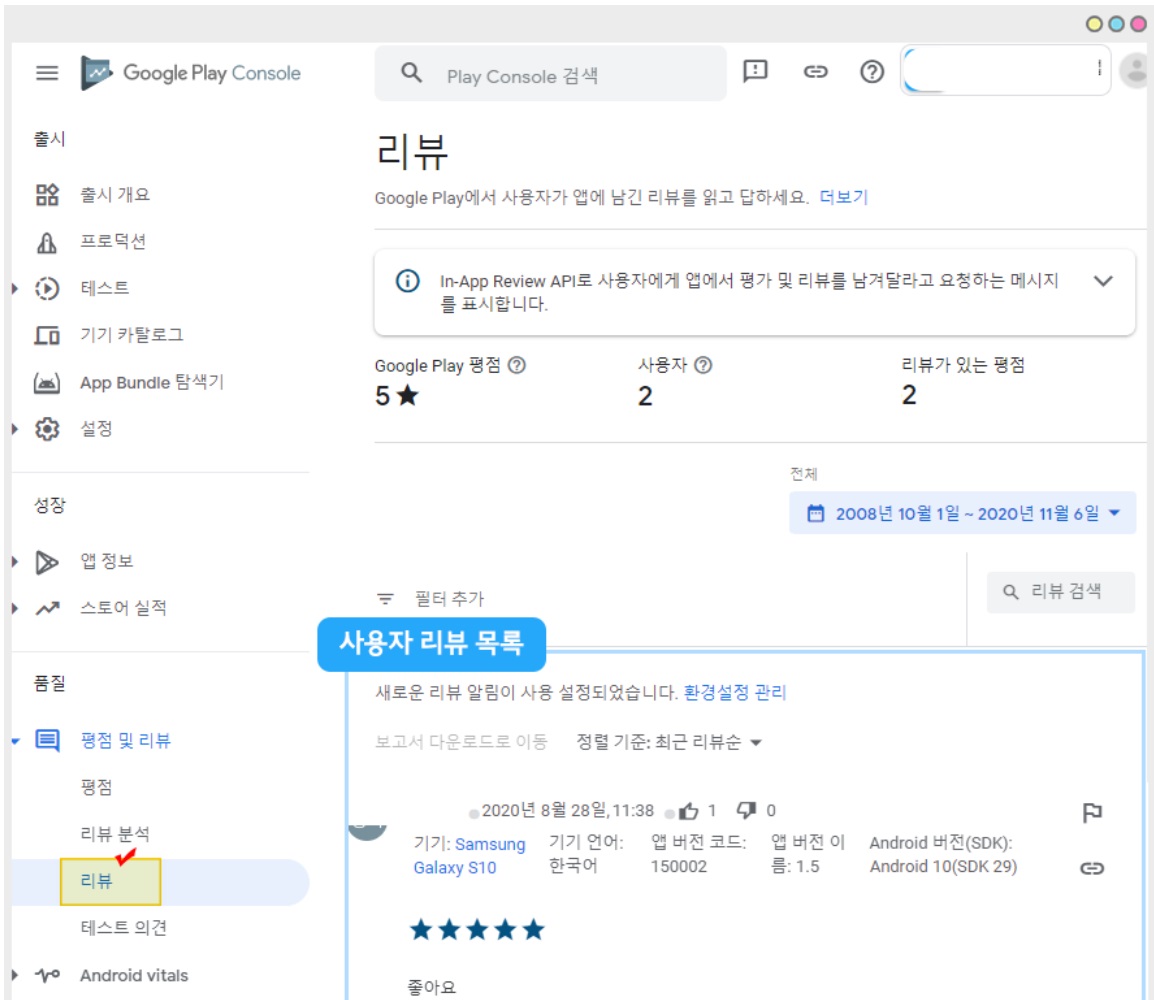Click the 출시 개요 dashboard icon

click(x=47, y=194)
